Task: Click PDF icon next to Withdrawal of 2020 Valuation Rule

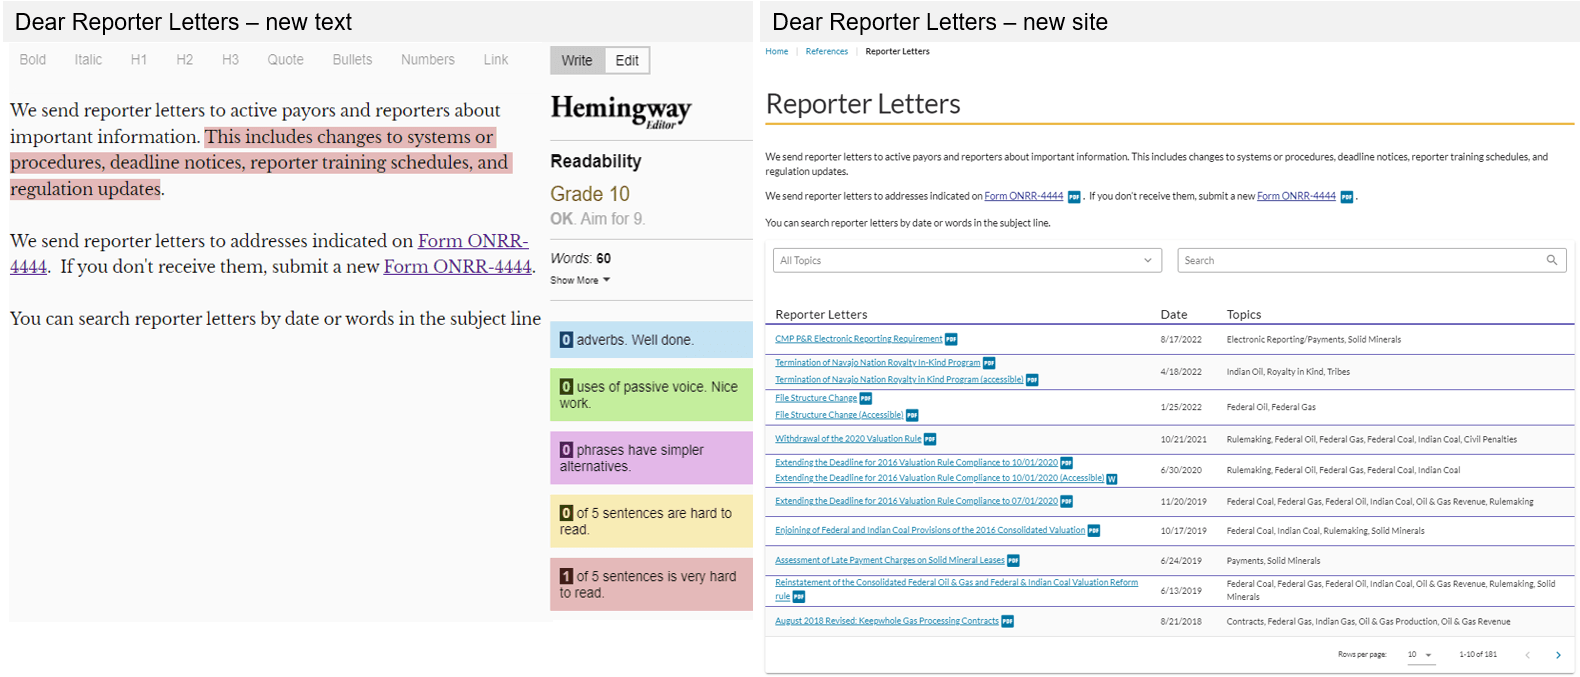Action: click(x=930, y=439)
